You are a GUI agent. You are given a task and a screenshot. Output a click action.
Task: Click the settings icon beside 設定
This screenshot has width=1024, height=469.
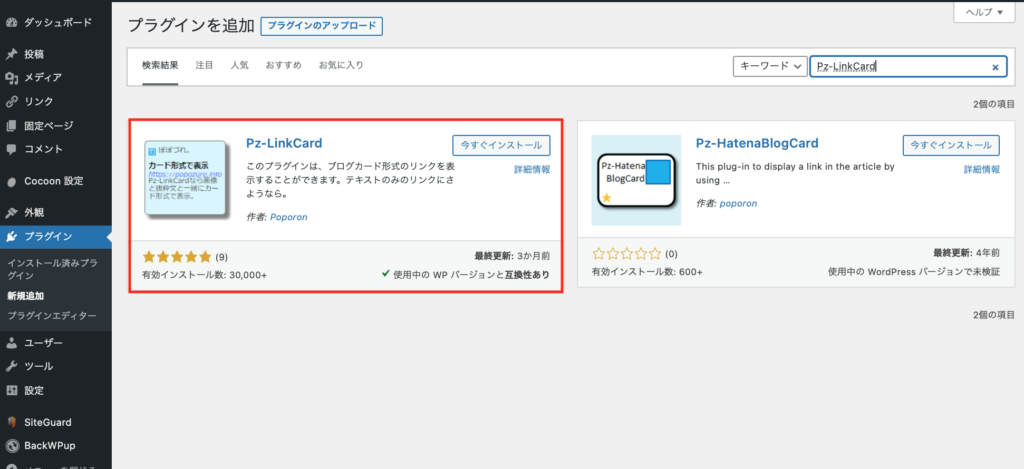point(11,391)
